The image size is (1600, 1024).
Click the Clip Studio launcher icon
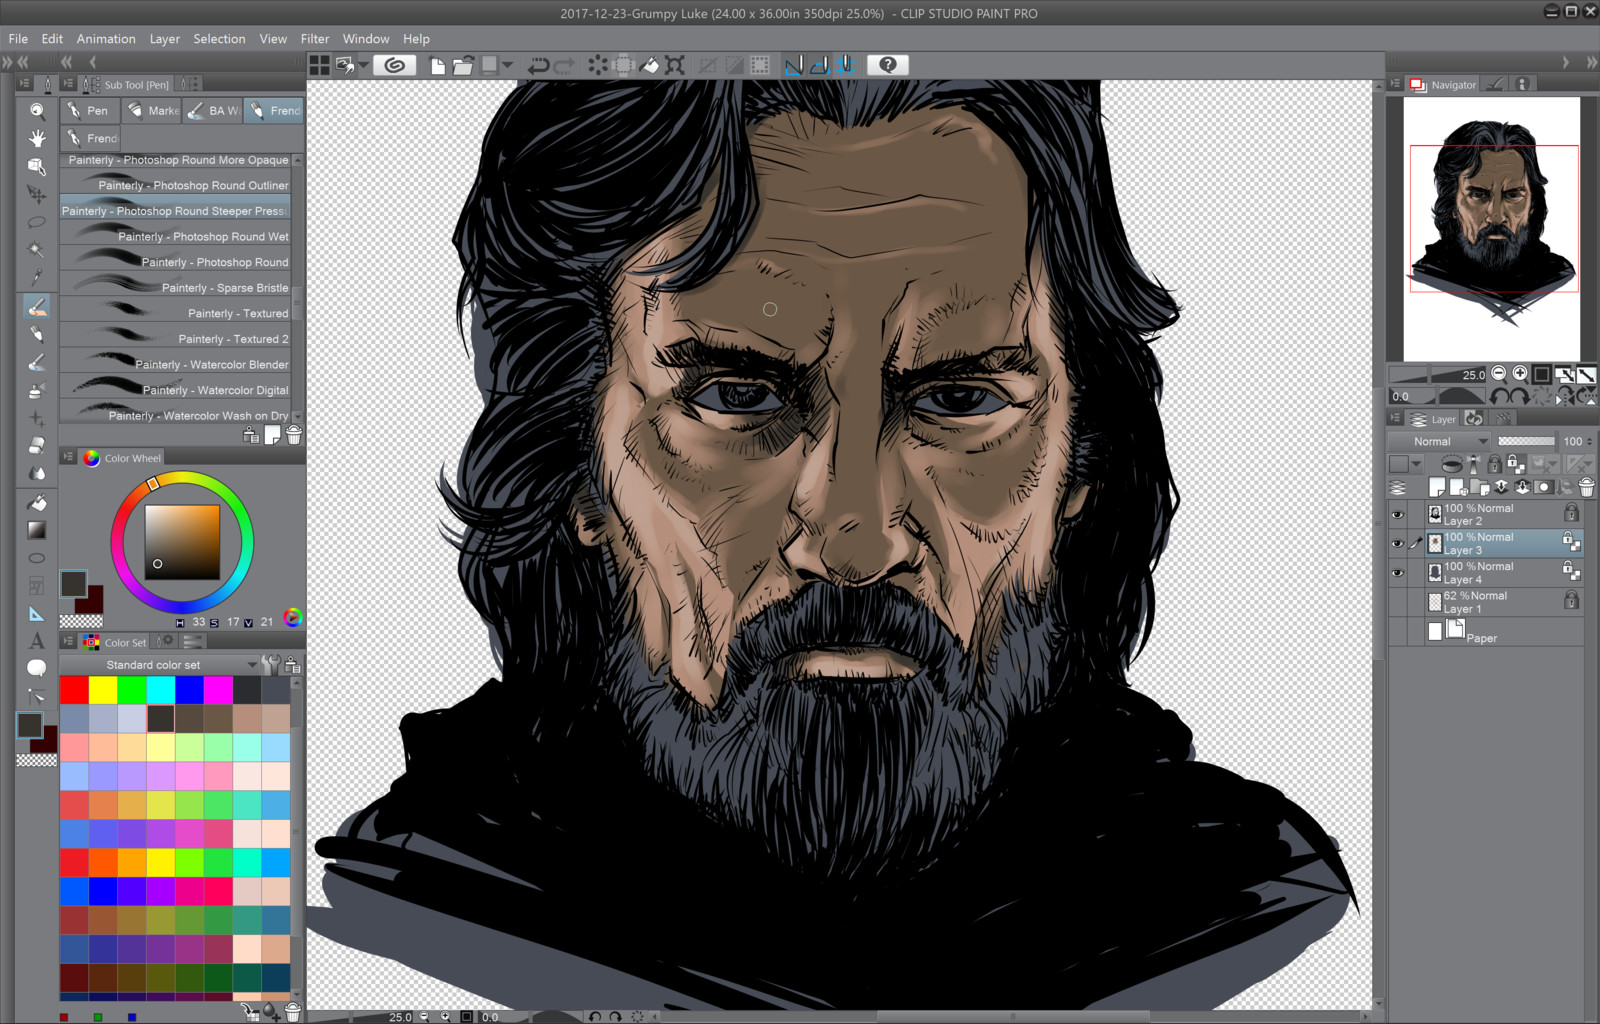click(x=395, y=65)
